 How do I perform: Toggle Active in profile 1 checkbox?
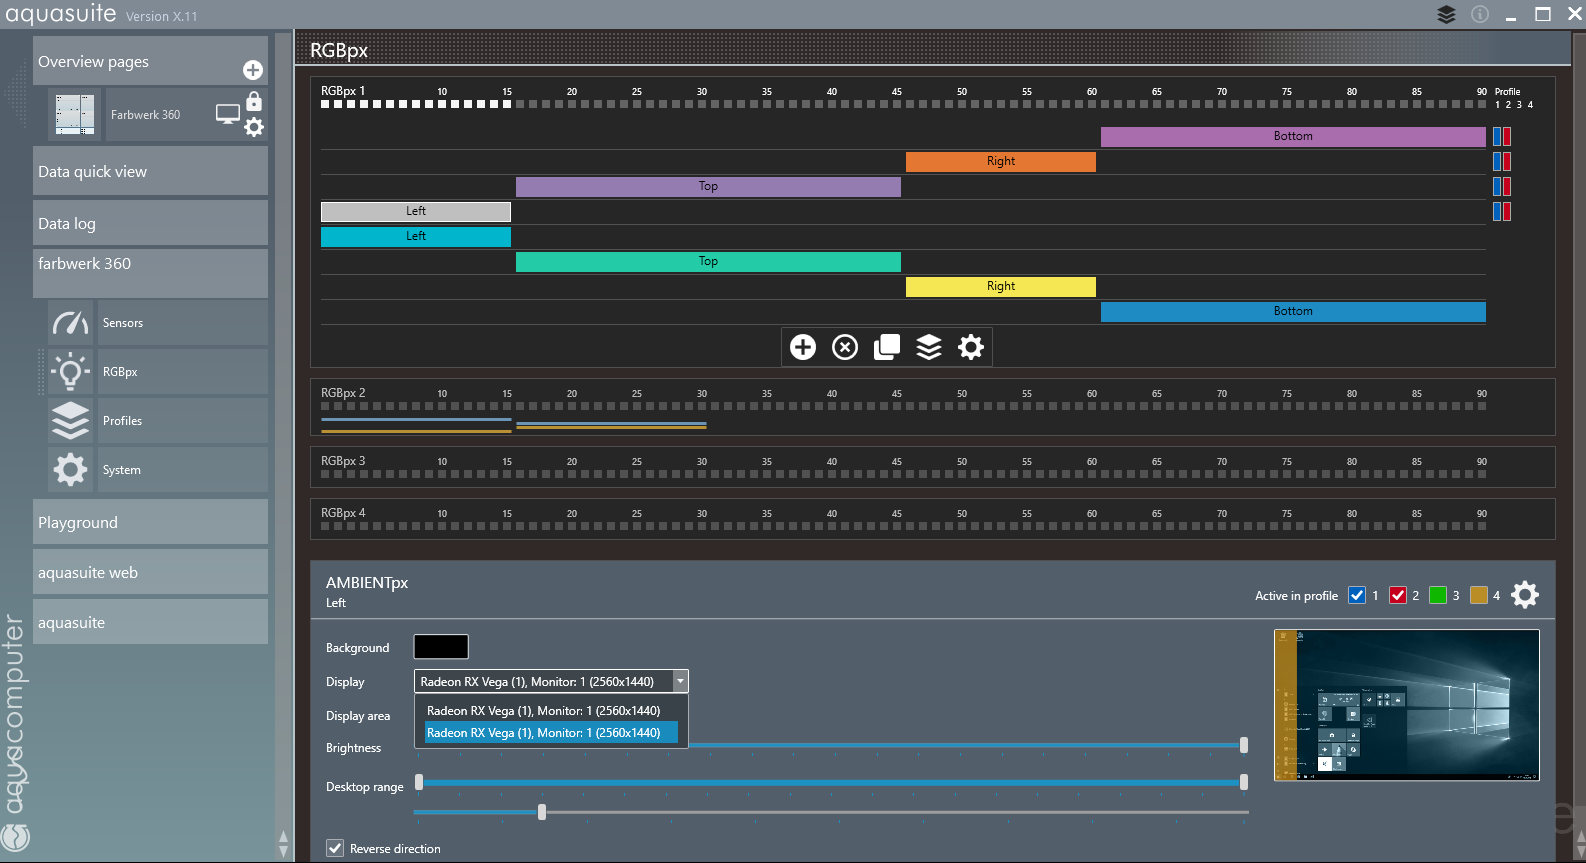(1357, 596)
